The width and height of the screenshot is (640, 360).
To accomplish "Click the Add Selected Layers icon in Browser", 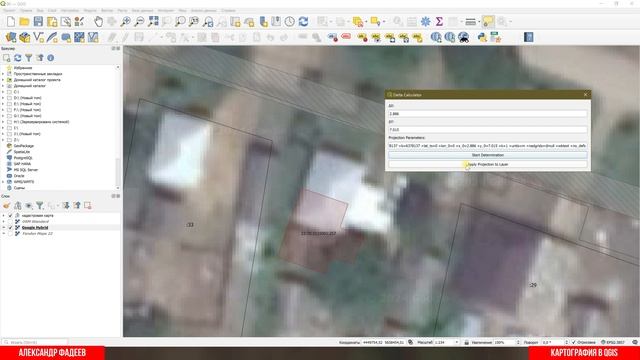I will coord(7,58).
